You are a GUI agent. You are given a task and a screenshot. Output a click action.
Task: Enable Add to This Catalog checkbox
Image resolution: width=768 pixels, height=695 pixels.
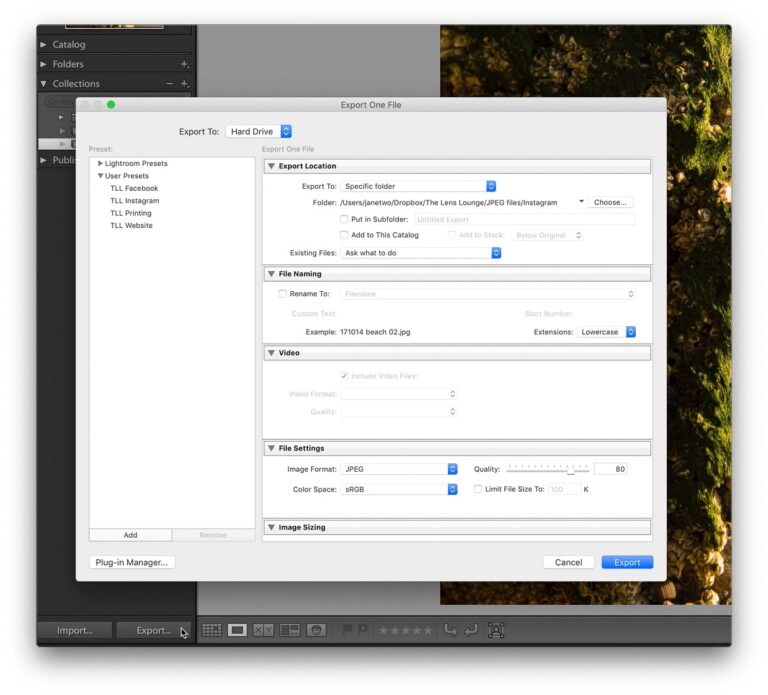click(x=344, y=235)
